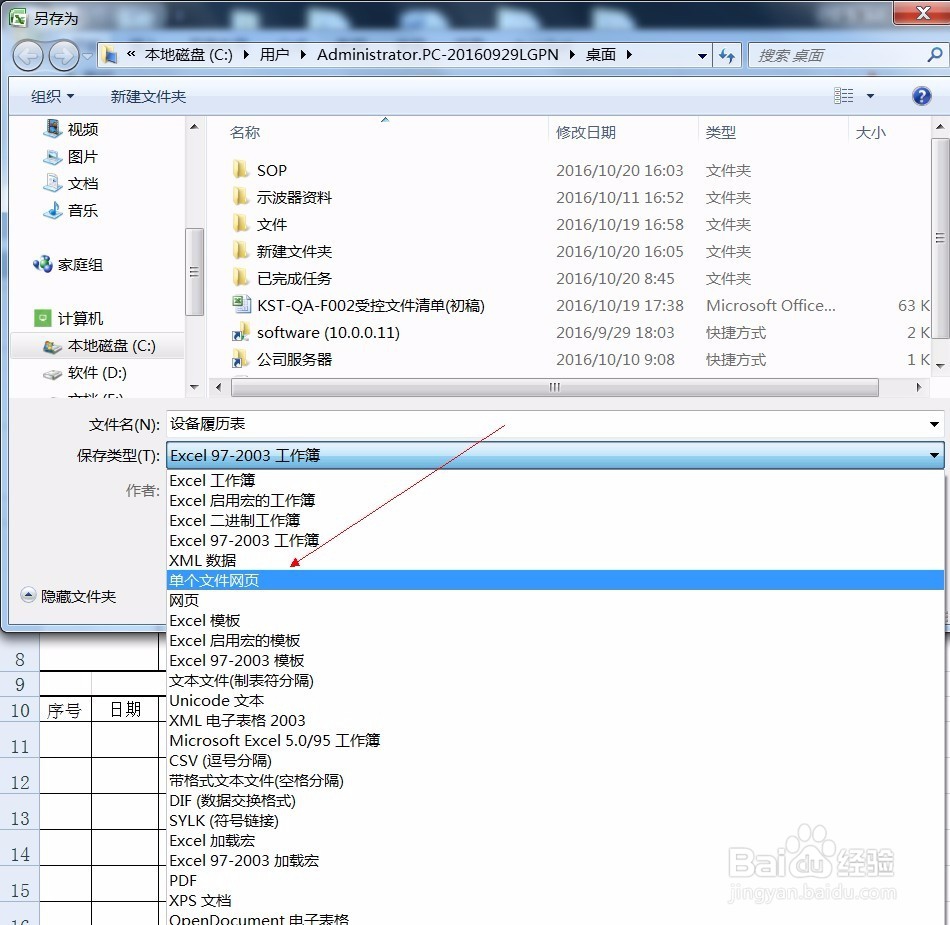Click file list vertical scrollbar down arrow
The image size is (950, 925).
pyautogui.click(x=940, y=365)
